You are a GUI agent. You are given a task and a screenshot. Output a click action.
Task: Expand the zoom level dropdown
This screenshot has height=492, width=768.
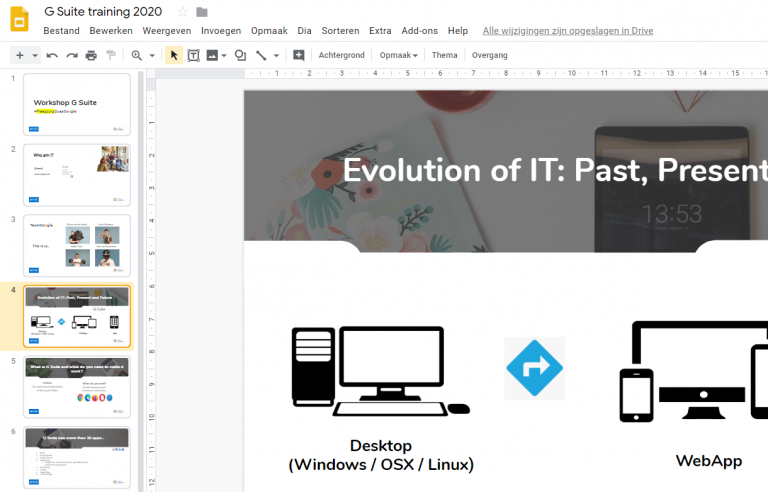pyautogui.click(x=151, y=55)
